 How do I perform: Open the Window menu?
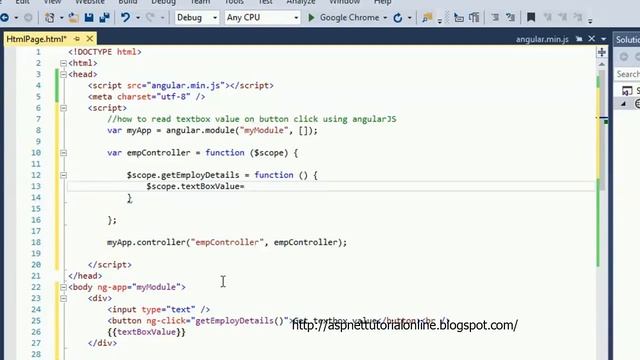(344, 2)
